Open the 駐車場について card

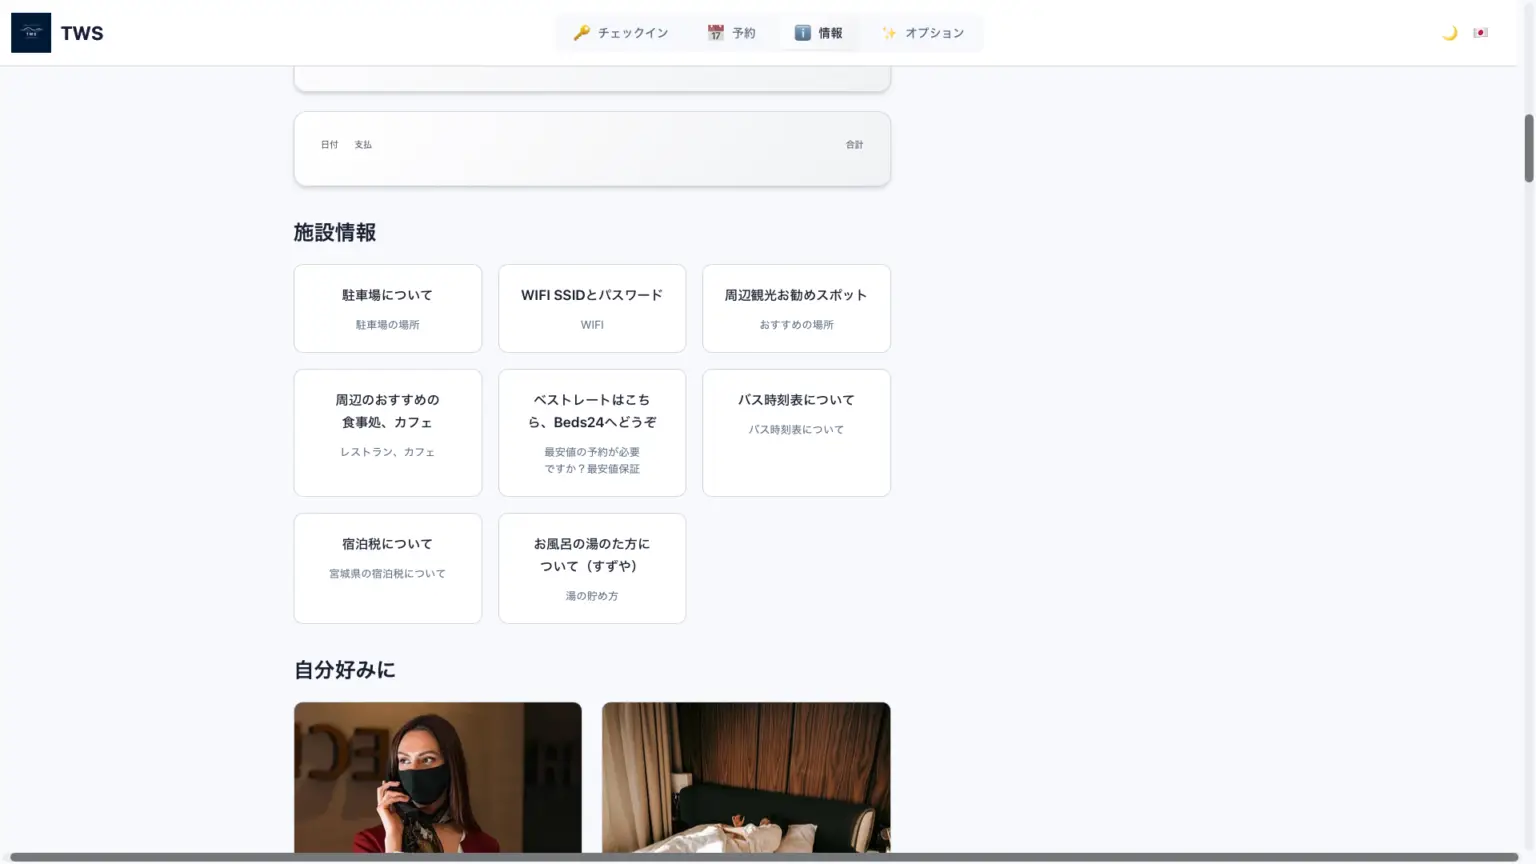pos(387,308)
